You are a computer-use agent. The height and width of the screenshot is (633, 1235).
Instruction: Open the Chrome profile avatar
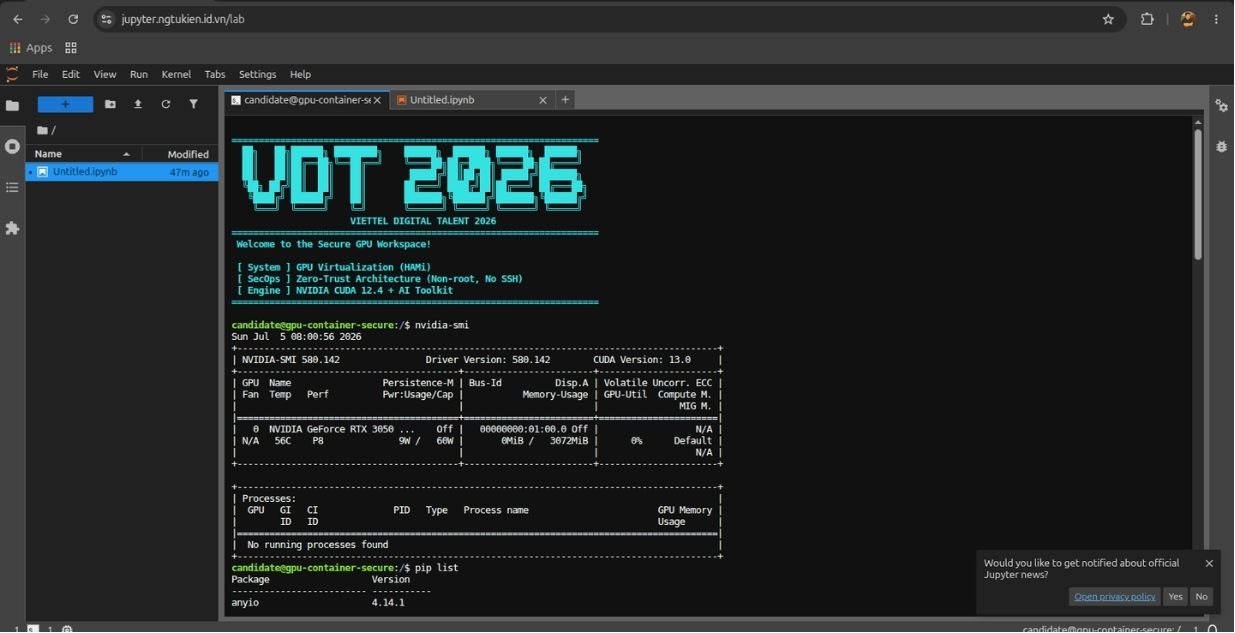pos(1188,19)
